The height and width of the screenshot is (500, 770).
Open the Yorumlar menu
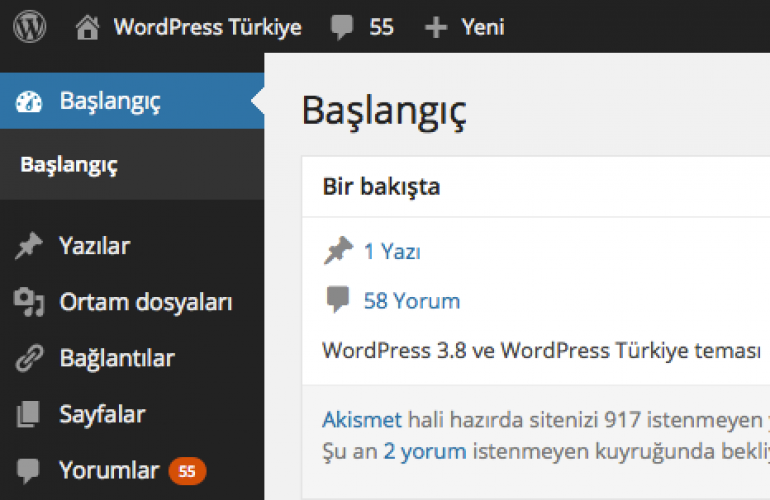point(109,471)
